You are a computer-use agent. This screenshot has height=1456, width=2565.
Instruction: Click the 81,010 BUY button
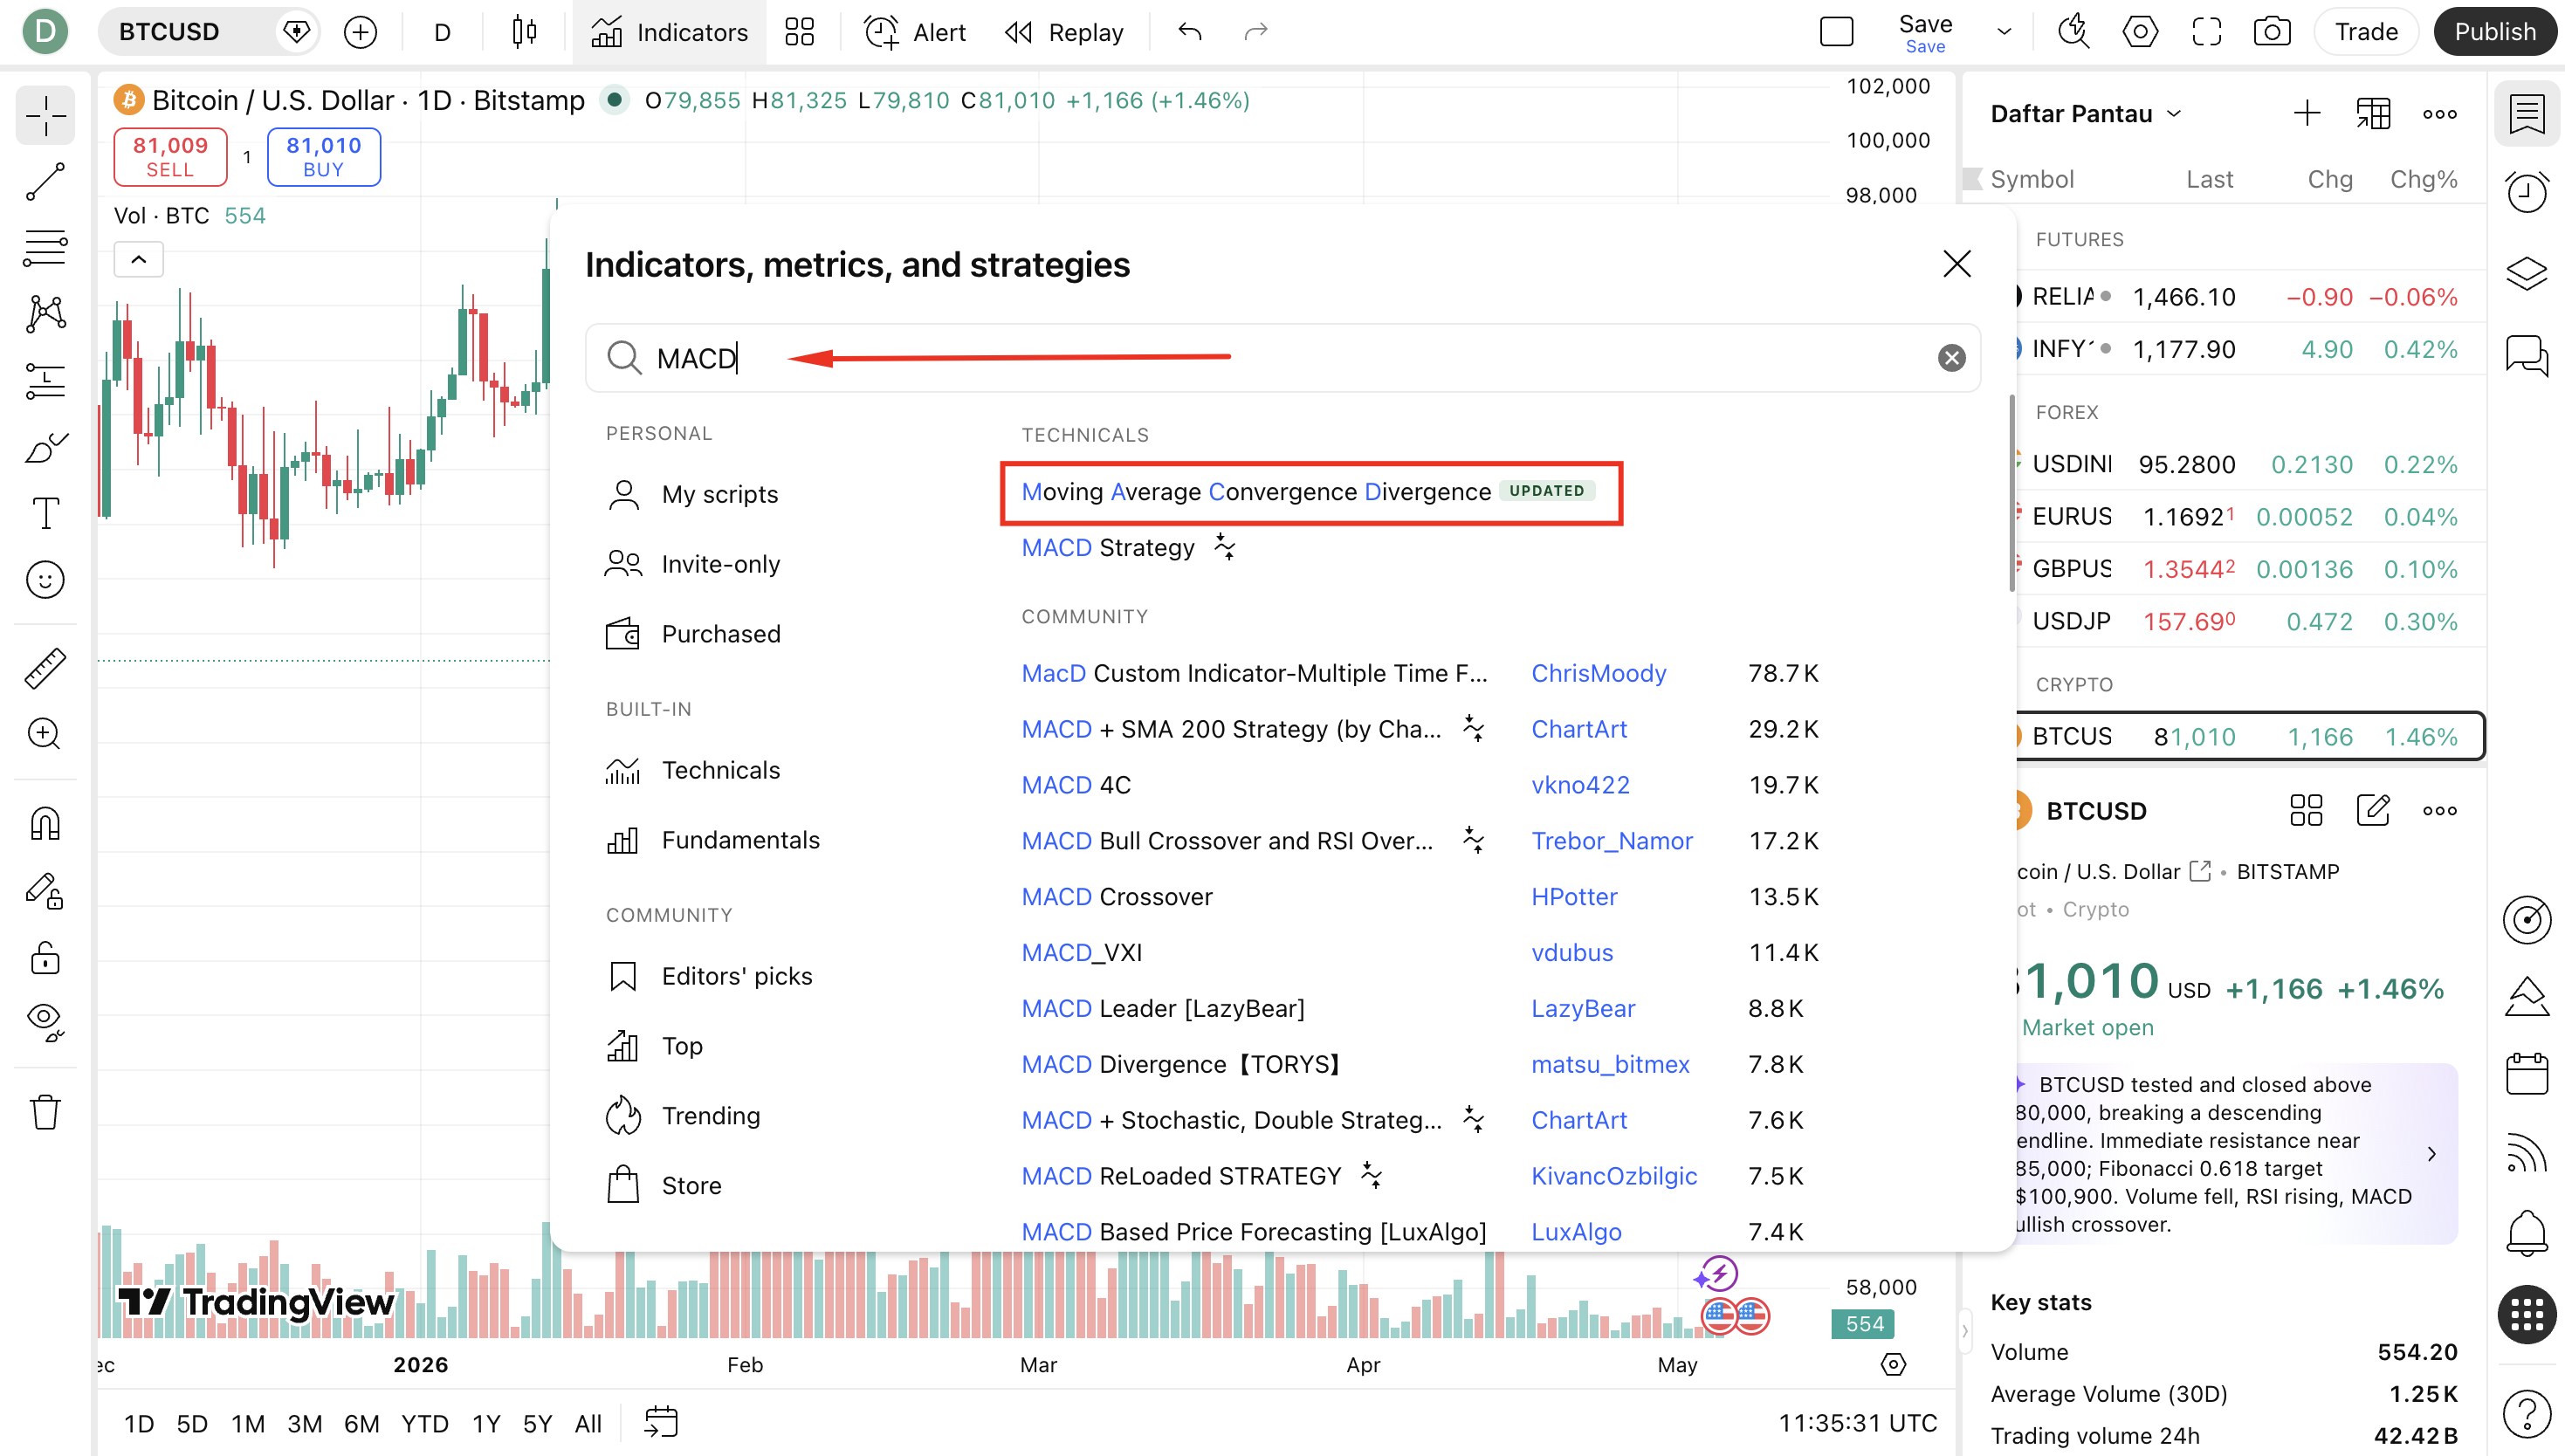click(324, 157)
